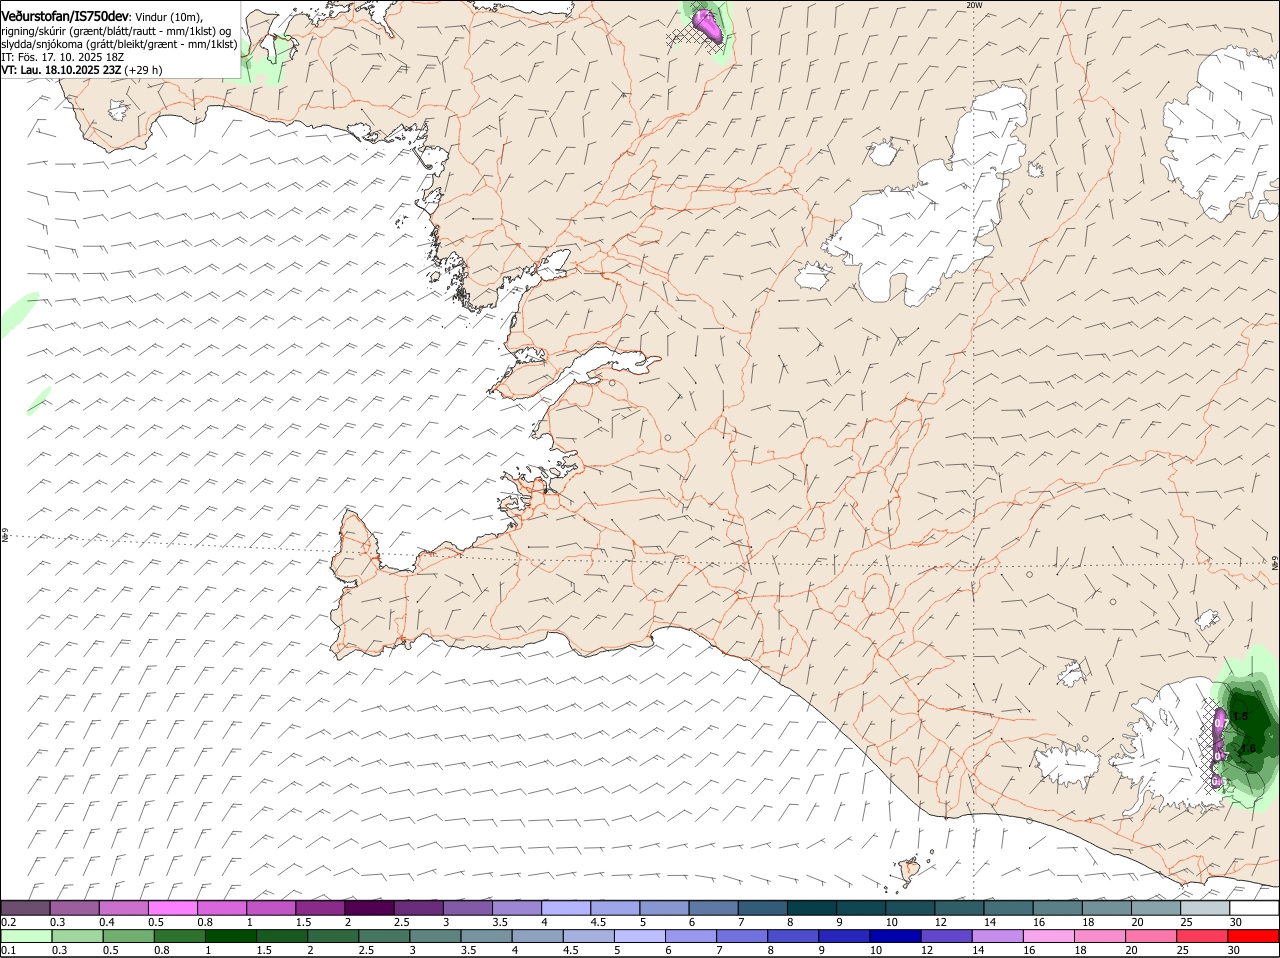Image resolution: width=1280 pixels, height=958 pixels.
Task: Click the 'VT: Lau. 18.10.2025 23Z' valid time
Action: click(x=61, y=70)
